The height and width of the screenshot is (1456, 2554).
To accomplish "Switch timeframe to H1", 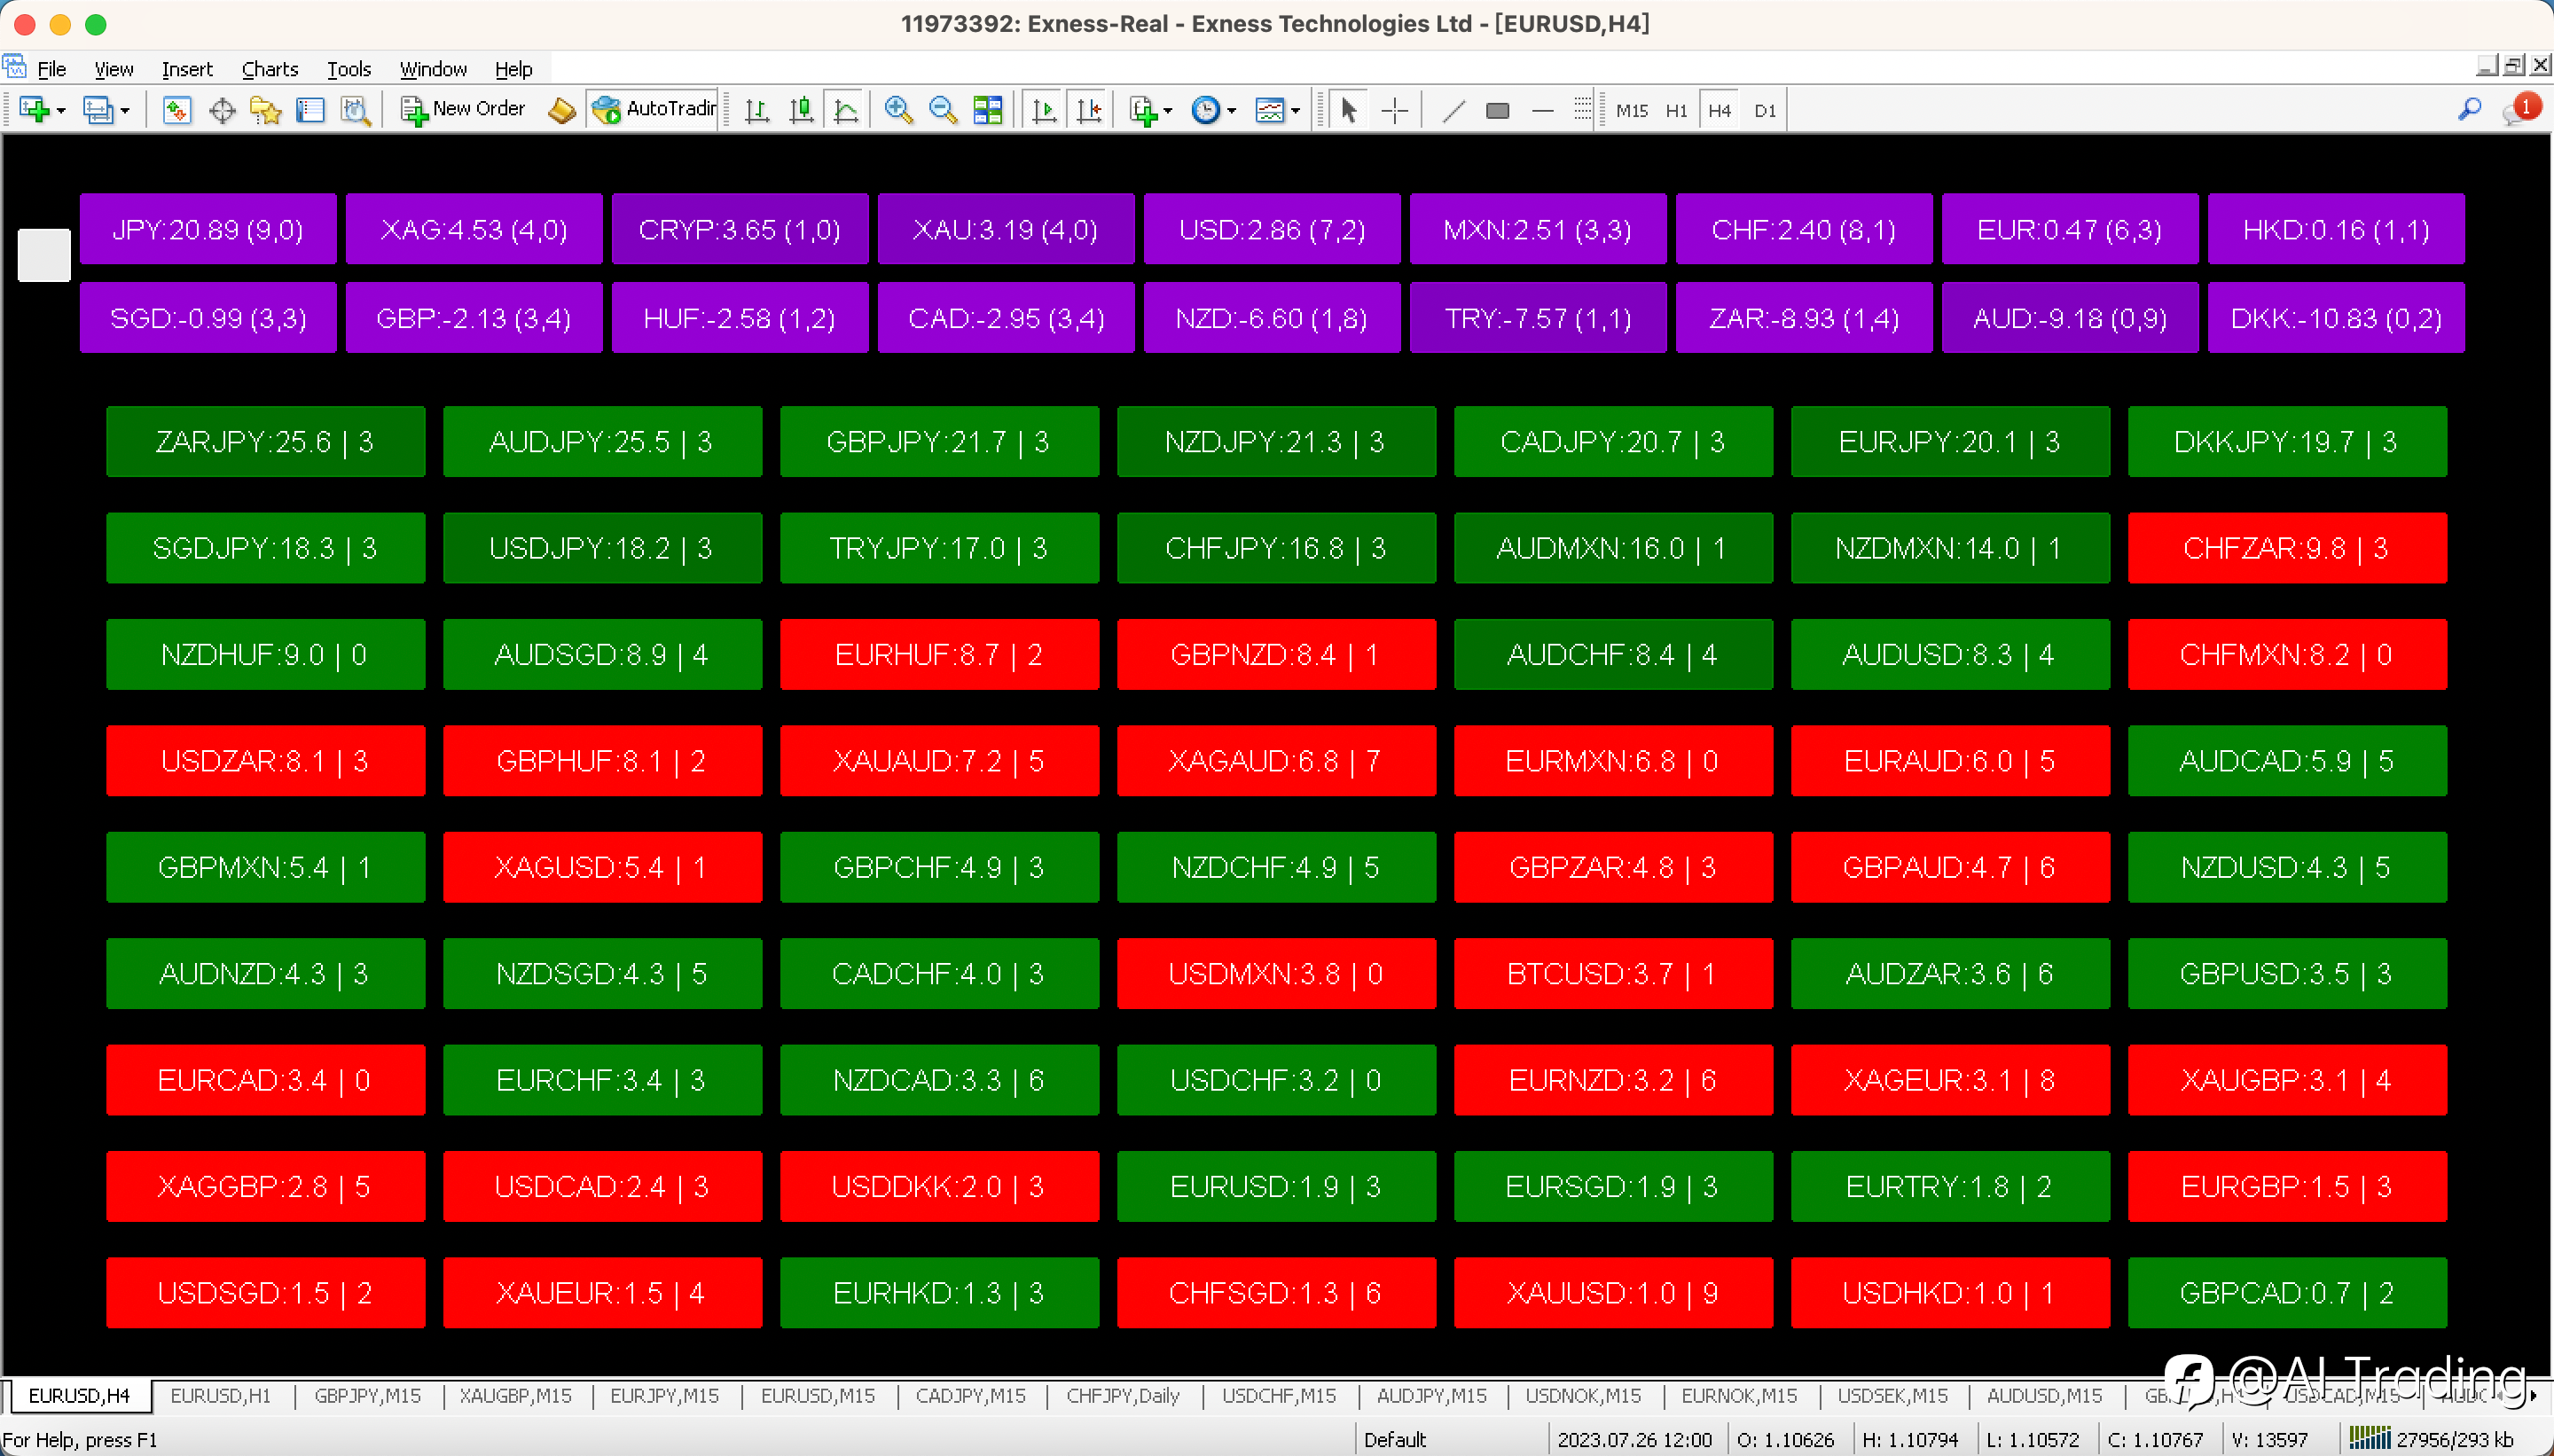I will 1677,111.
